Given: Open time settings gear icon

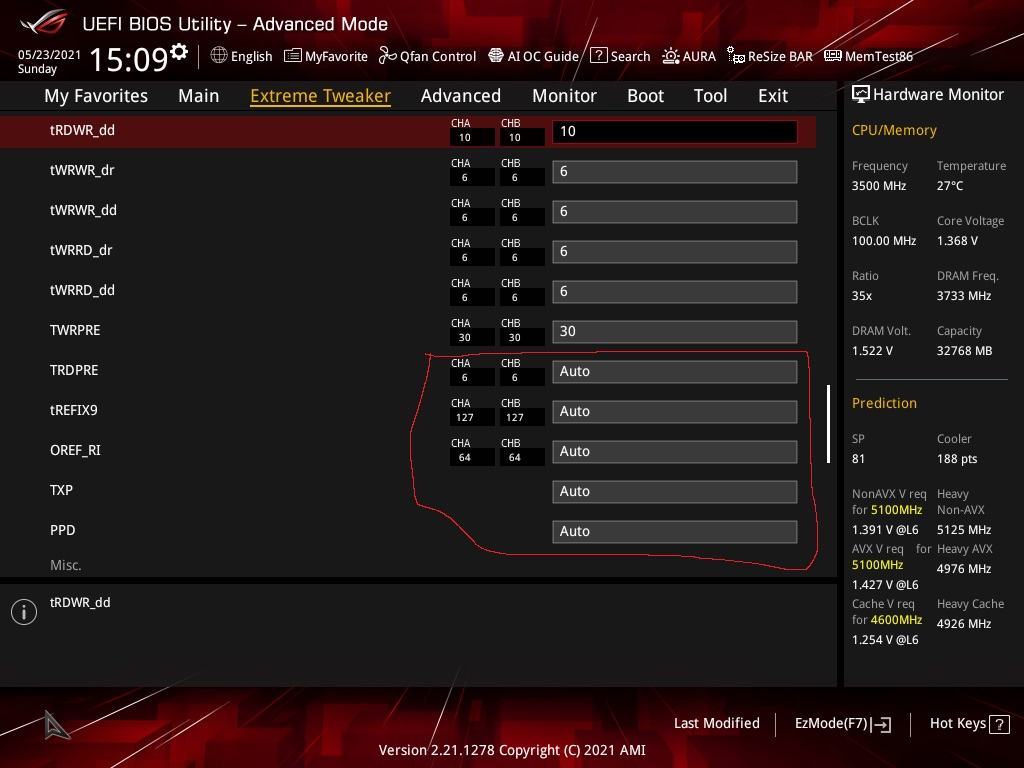Looking at the screenshot, I should coord(179,52).
